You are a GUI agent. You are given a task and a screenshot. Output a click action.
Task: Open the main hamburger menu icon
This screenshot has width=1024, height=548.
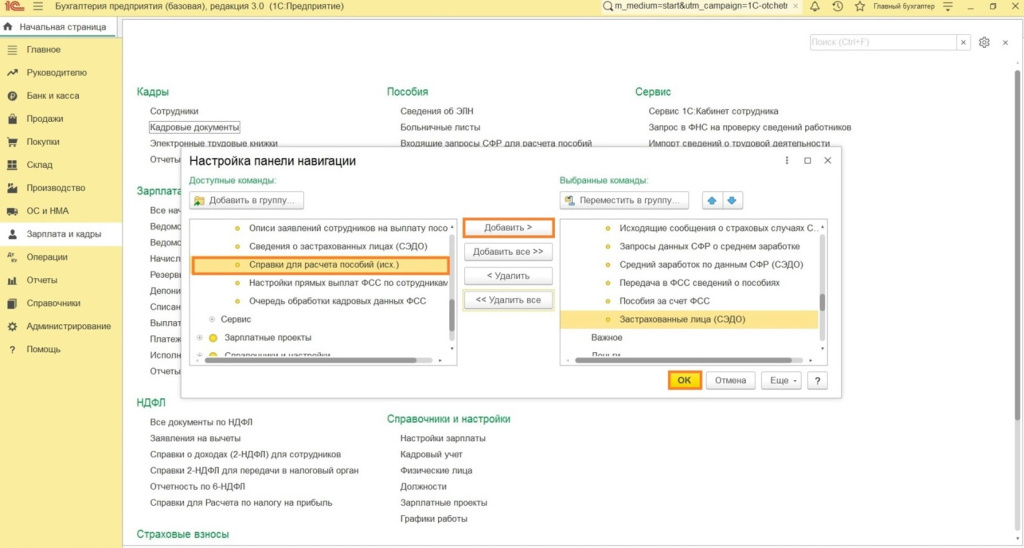[38, 7]
